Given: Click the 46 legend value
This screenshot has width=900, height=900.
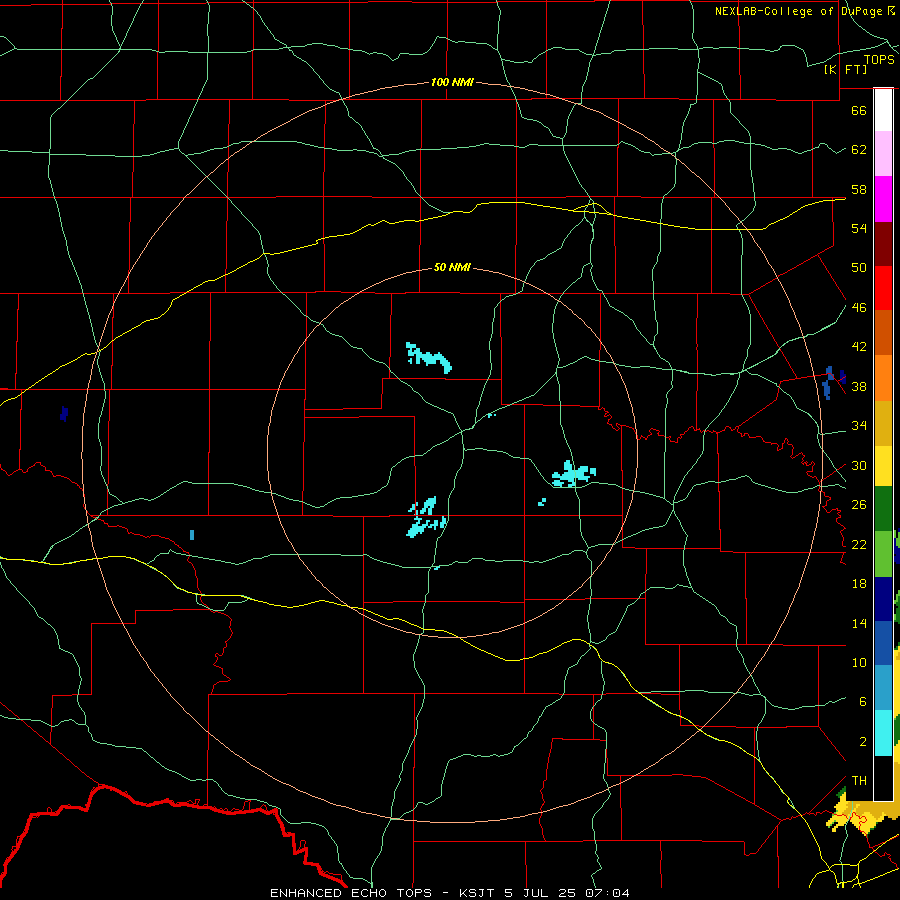Looking at the screenshot, I should (859, 307).
